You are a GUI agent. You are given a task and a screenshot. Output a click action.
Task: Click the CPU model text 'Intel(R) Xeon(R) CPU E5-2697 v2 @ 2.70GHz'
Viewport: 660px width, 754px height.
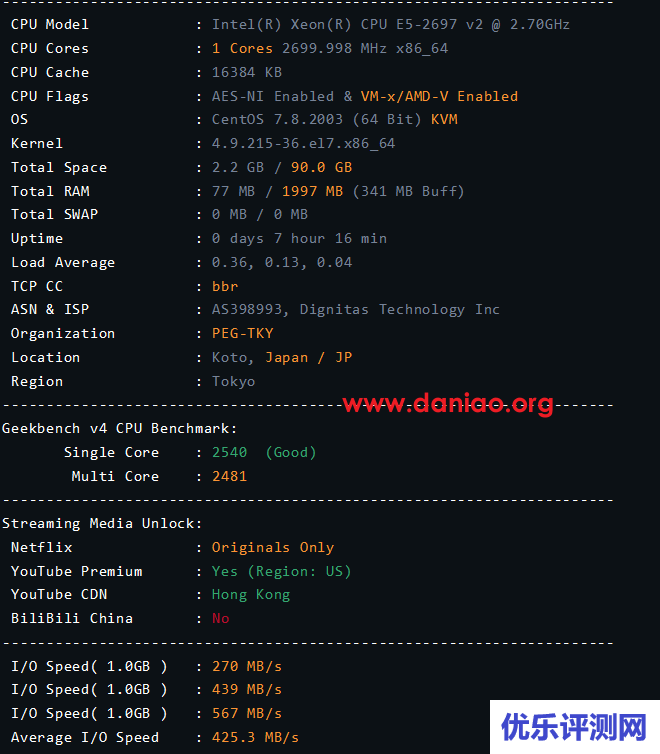pos(391,25)
